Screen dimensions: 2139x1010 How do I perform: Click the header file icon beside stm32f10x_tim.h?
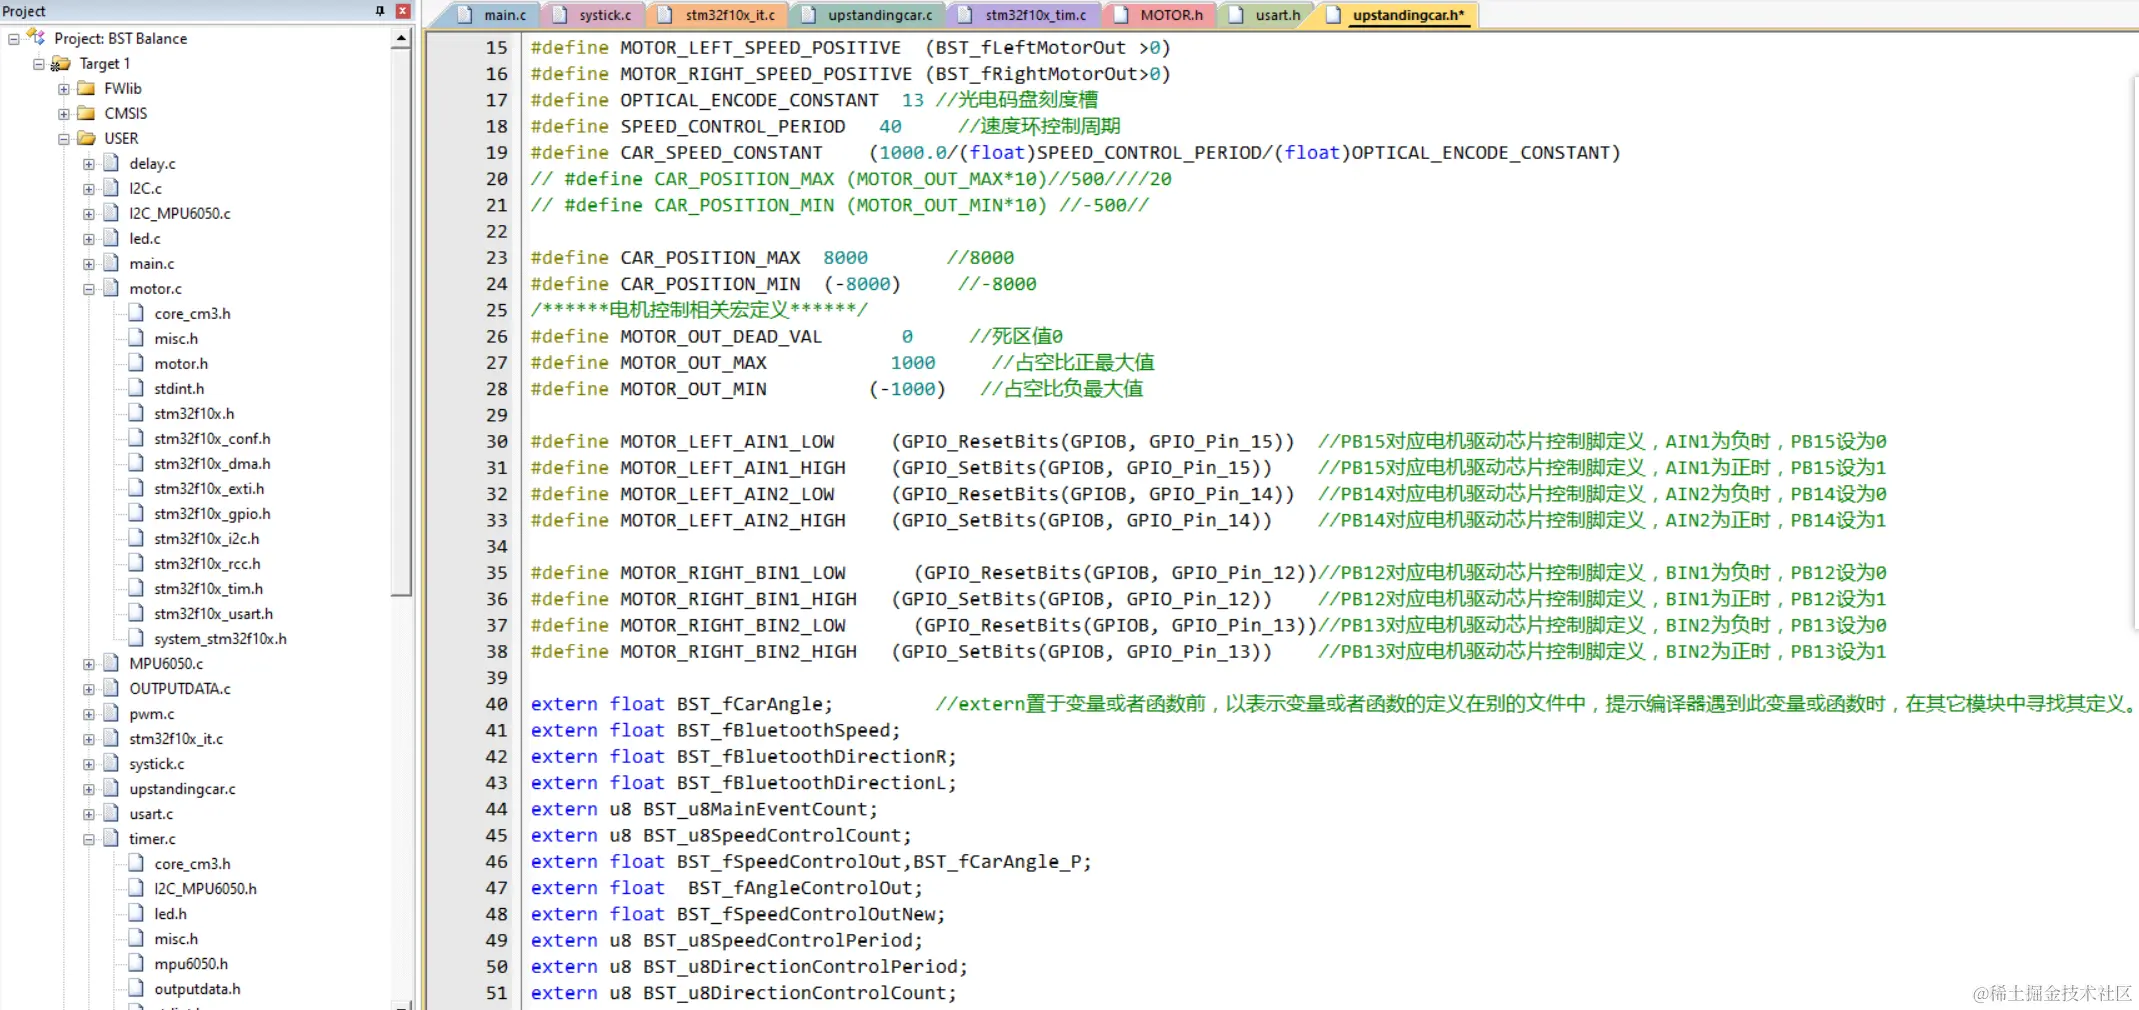click(137, 588)
